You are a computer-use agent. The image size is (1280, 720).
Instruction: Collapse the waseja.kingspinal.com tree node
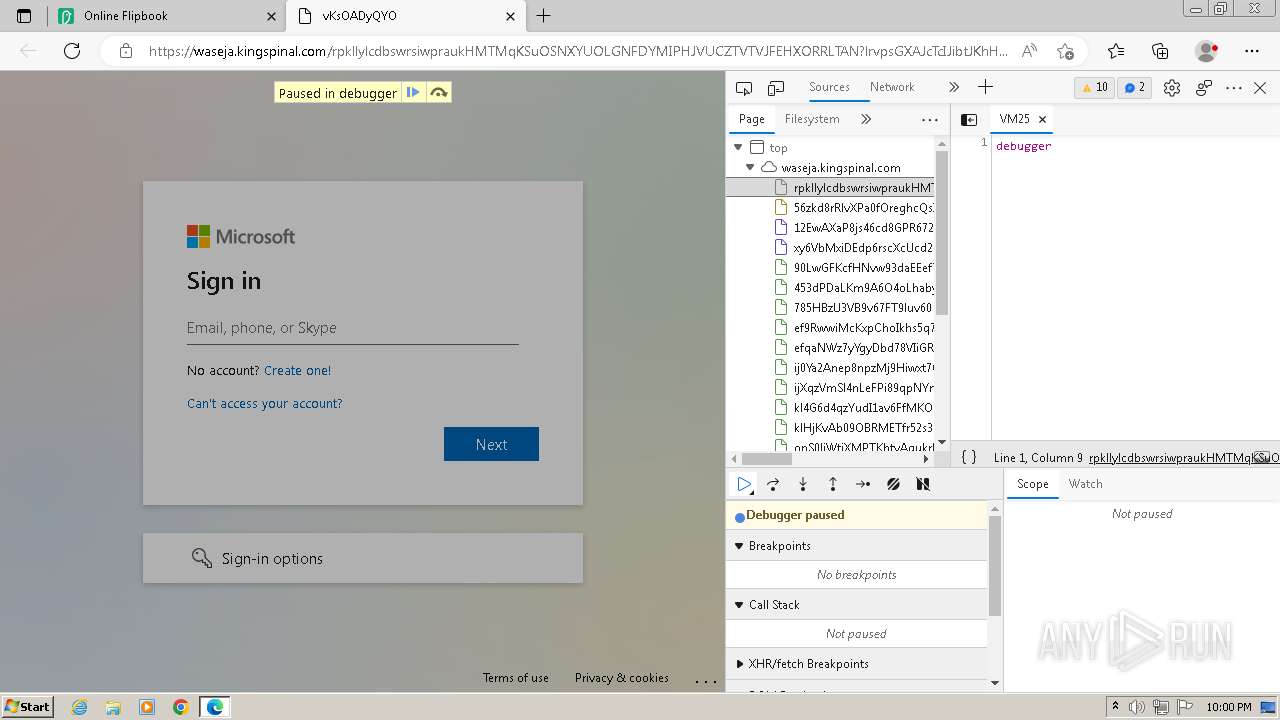(750, 168)
